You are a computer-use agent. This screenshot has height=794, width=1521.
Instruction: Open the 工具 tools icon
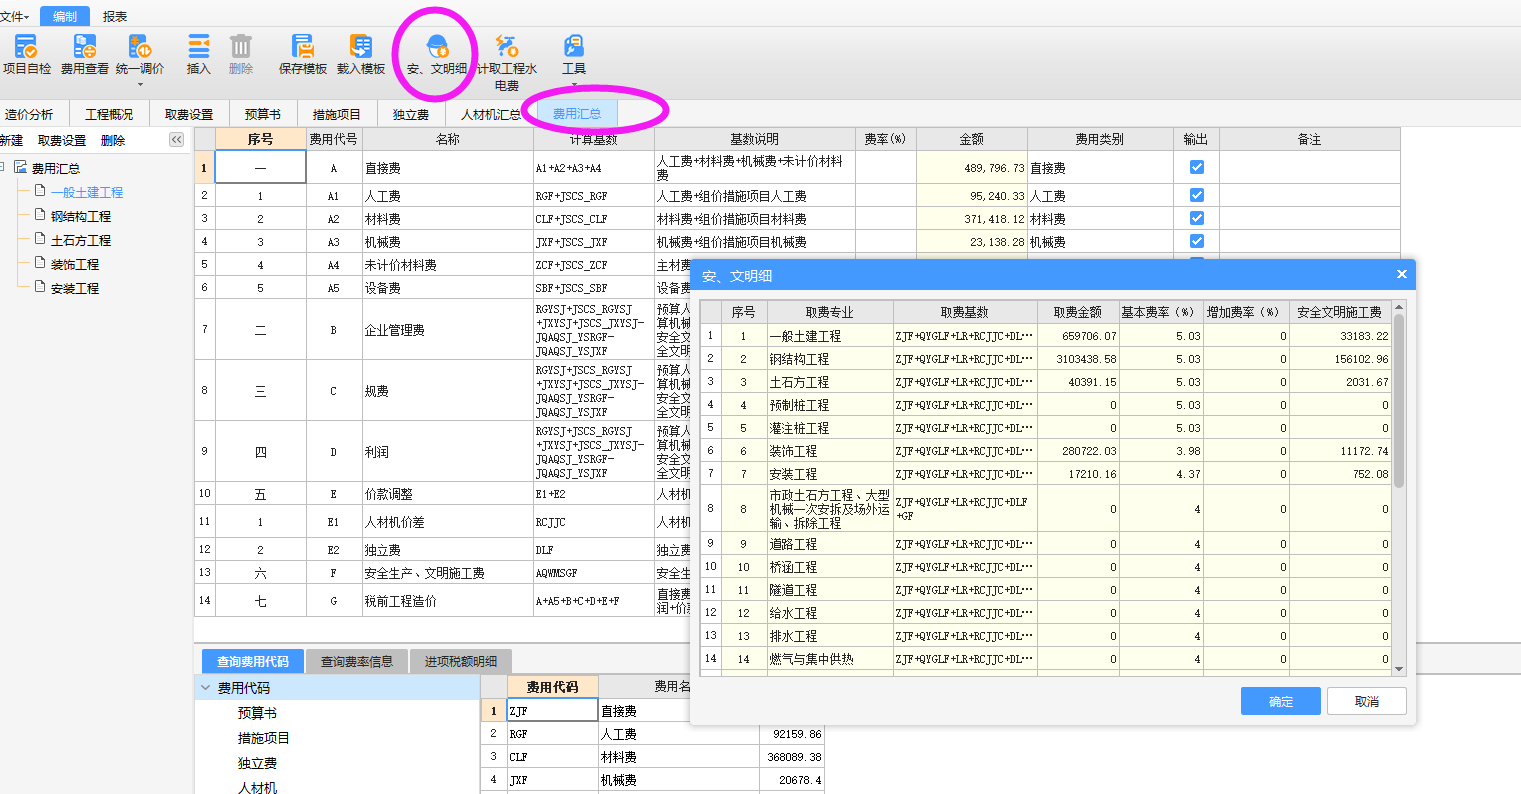574,46
